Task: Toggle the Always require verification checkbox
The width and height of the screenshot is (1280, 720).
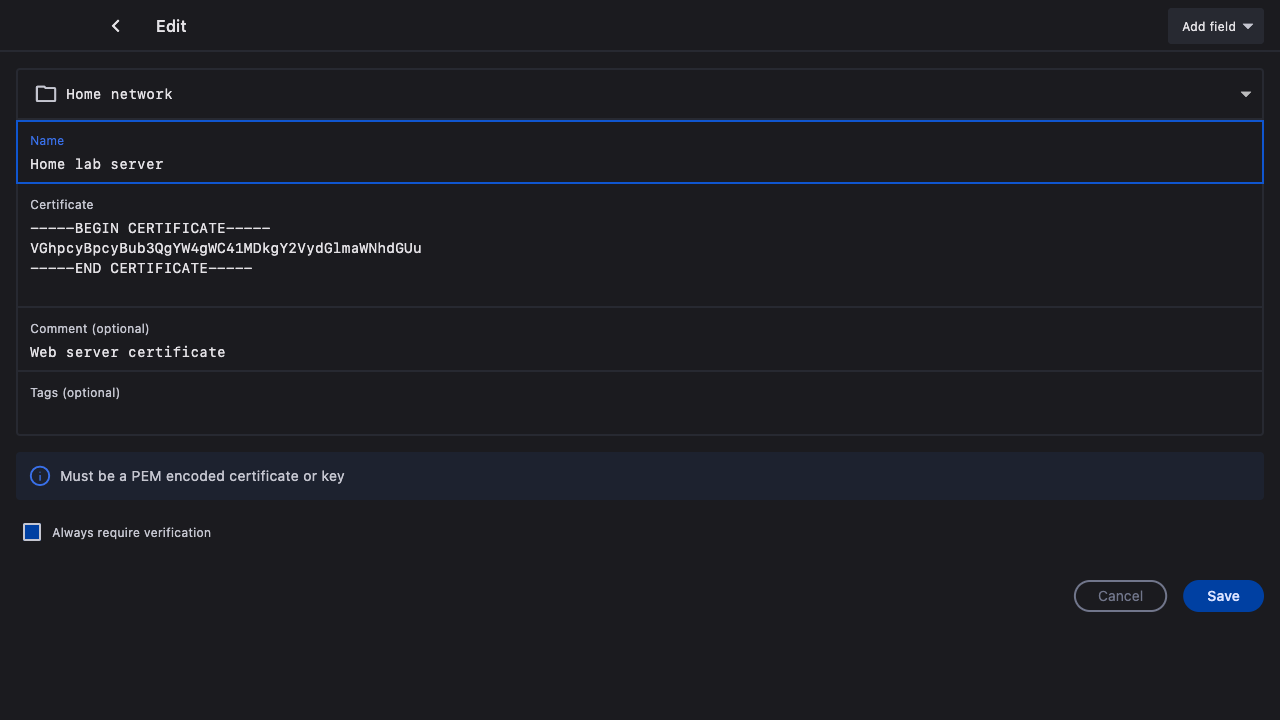Action: [x=32, y=532]
